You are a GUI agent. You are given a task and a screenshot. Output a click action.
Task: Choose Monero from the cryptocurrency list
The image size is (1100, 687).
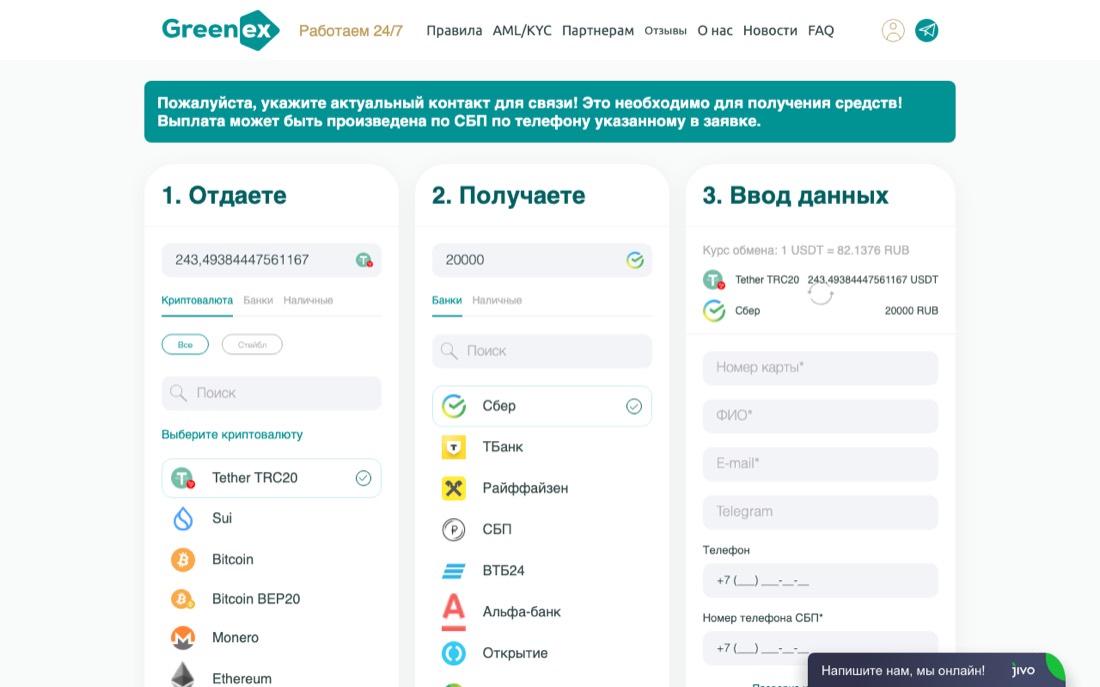[x=271, y=638]
